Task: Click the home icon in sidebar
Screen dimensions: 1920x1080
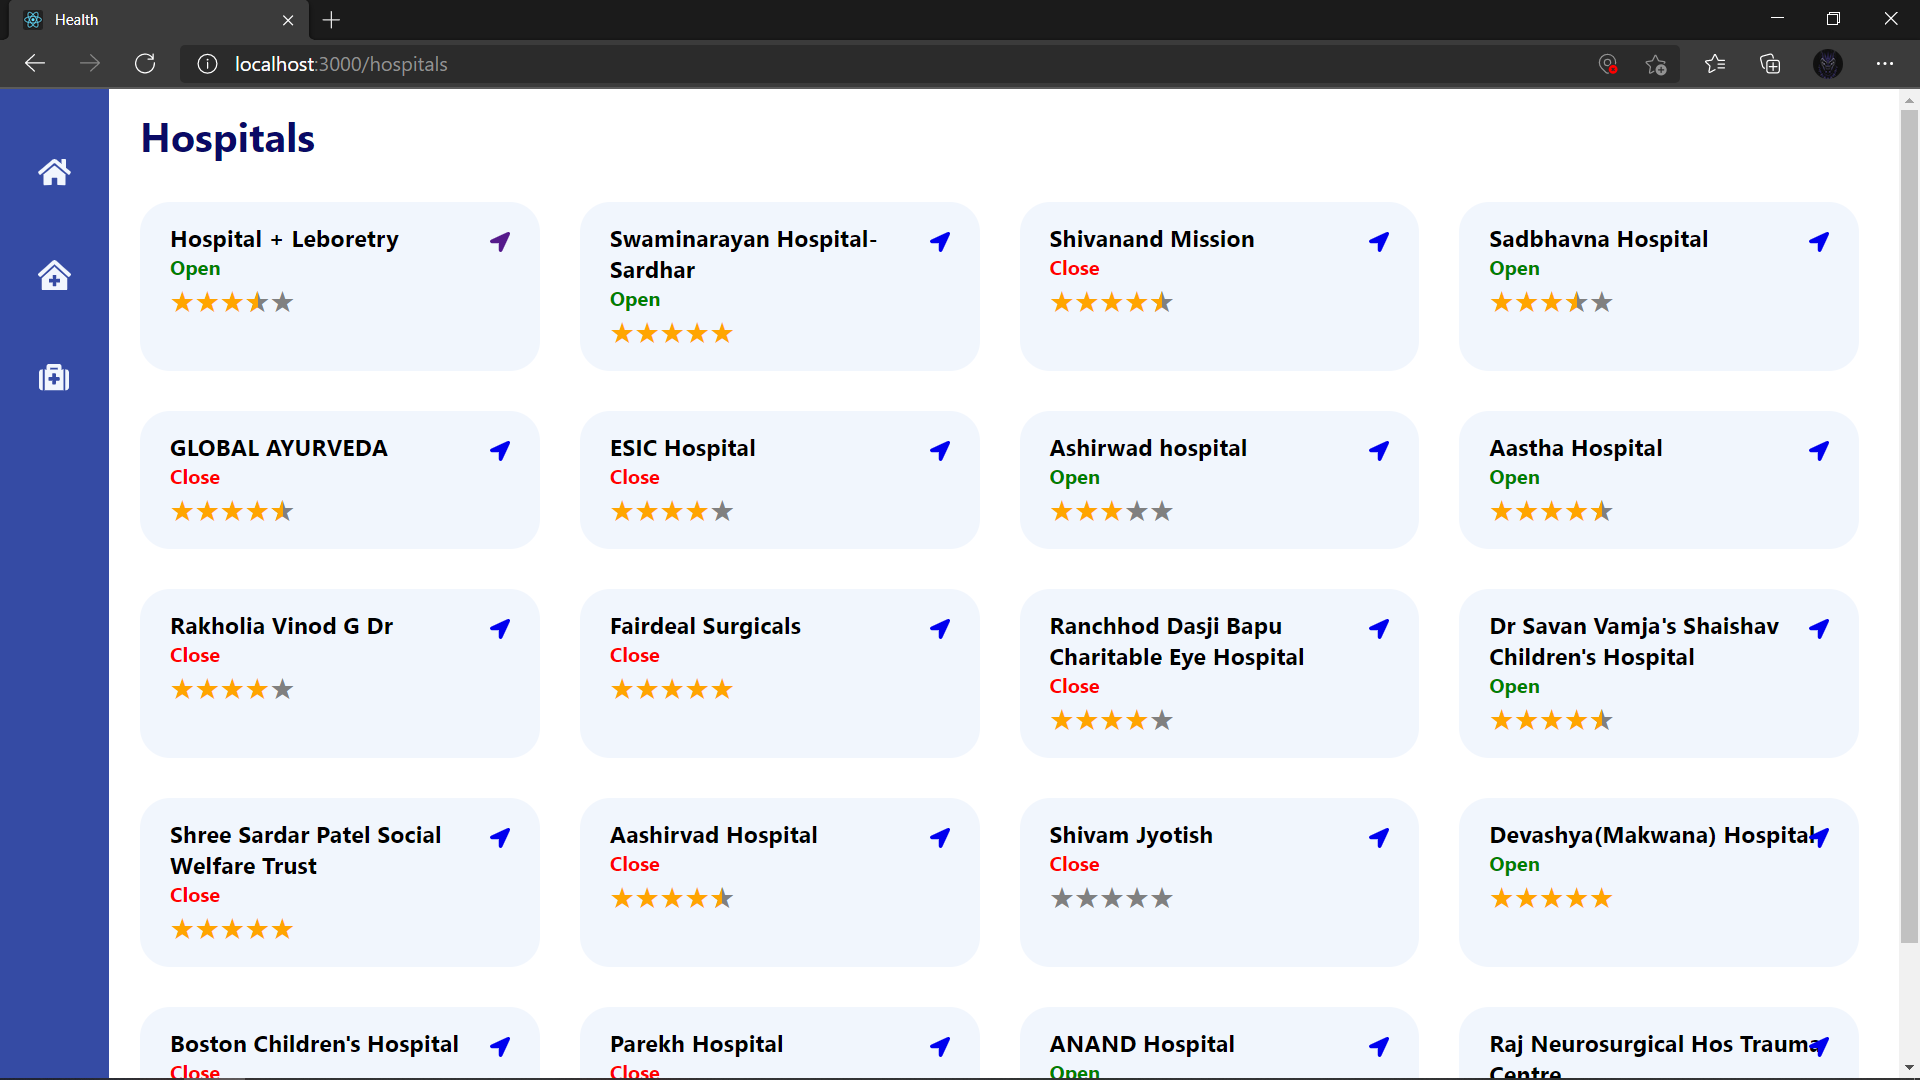Action: click(54, 172)
